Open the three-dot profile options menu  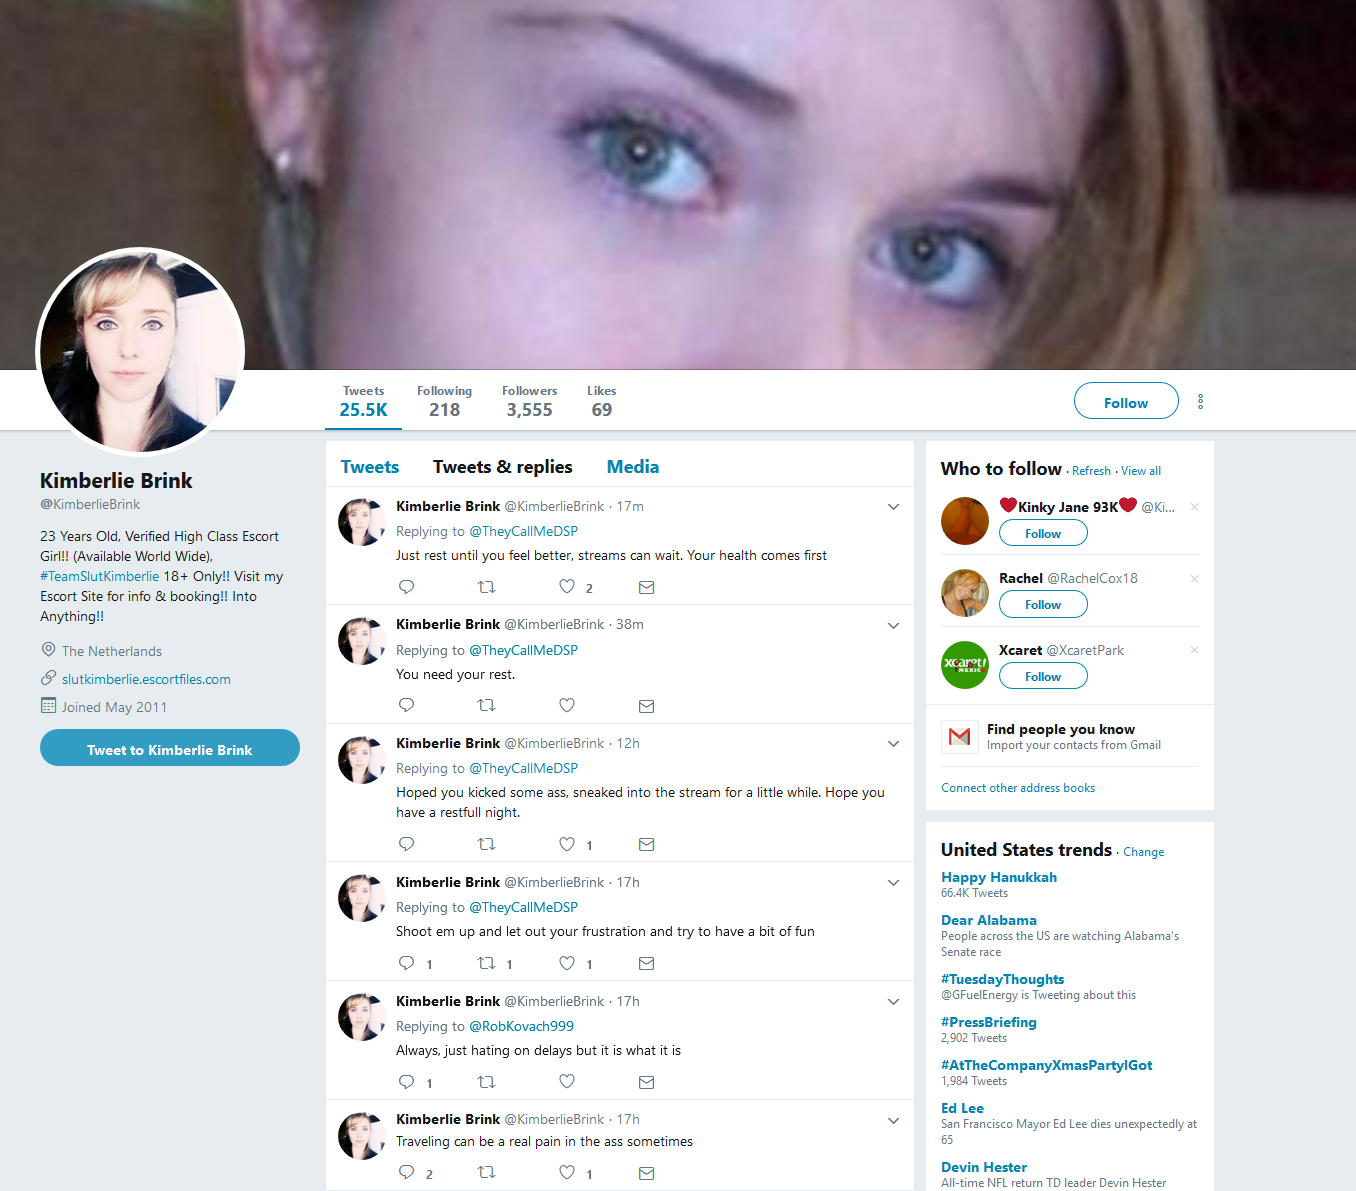coord(1200,401)
